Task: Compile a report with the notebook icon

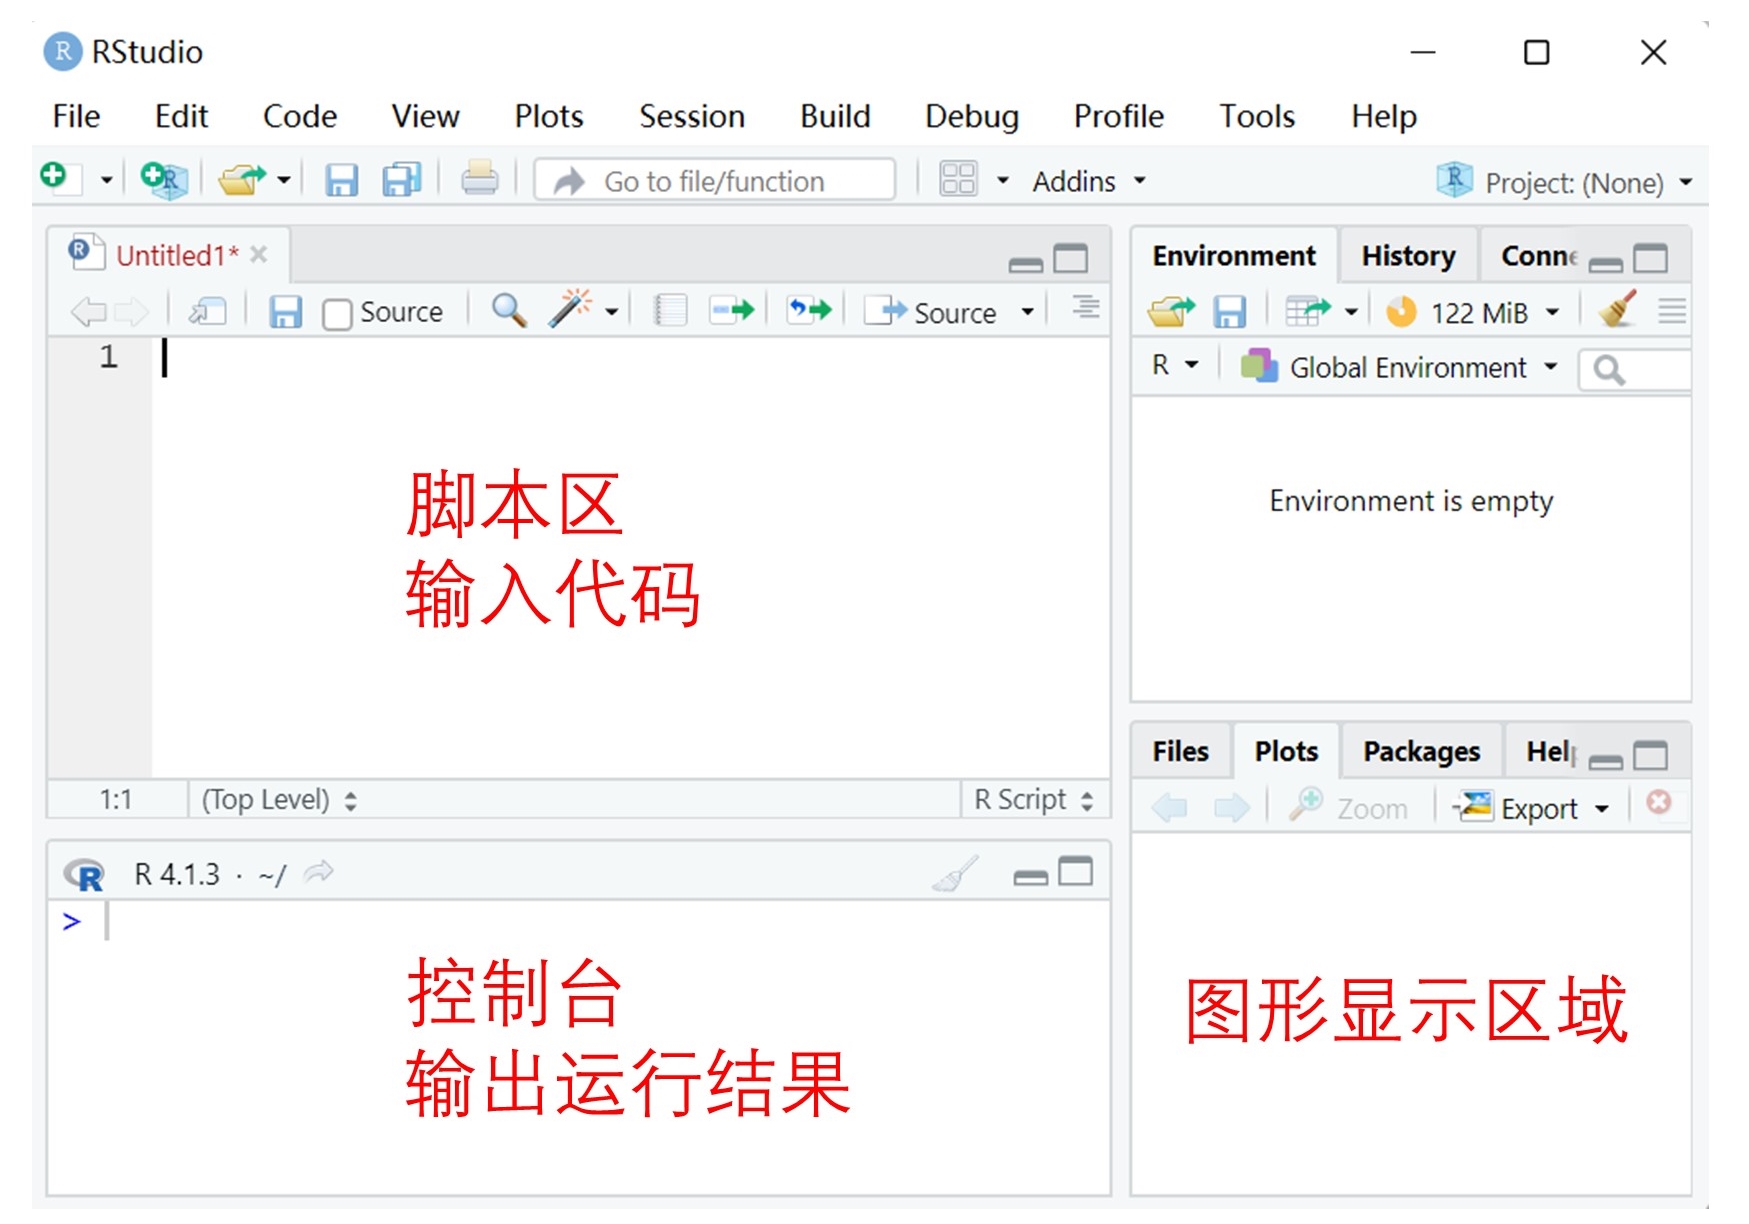Action: coord(671,311)
